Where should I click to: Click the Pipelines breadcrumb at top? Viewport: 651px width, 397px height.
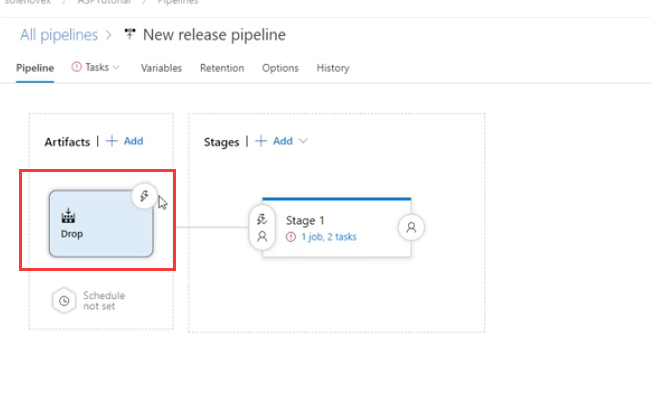coord(178,2)
